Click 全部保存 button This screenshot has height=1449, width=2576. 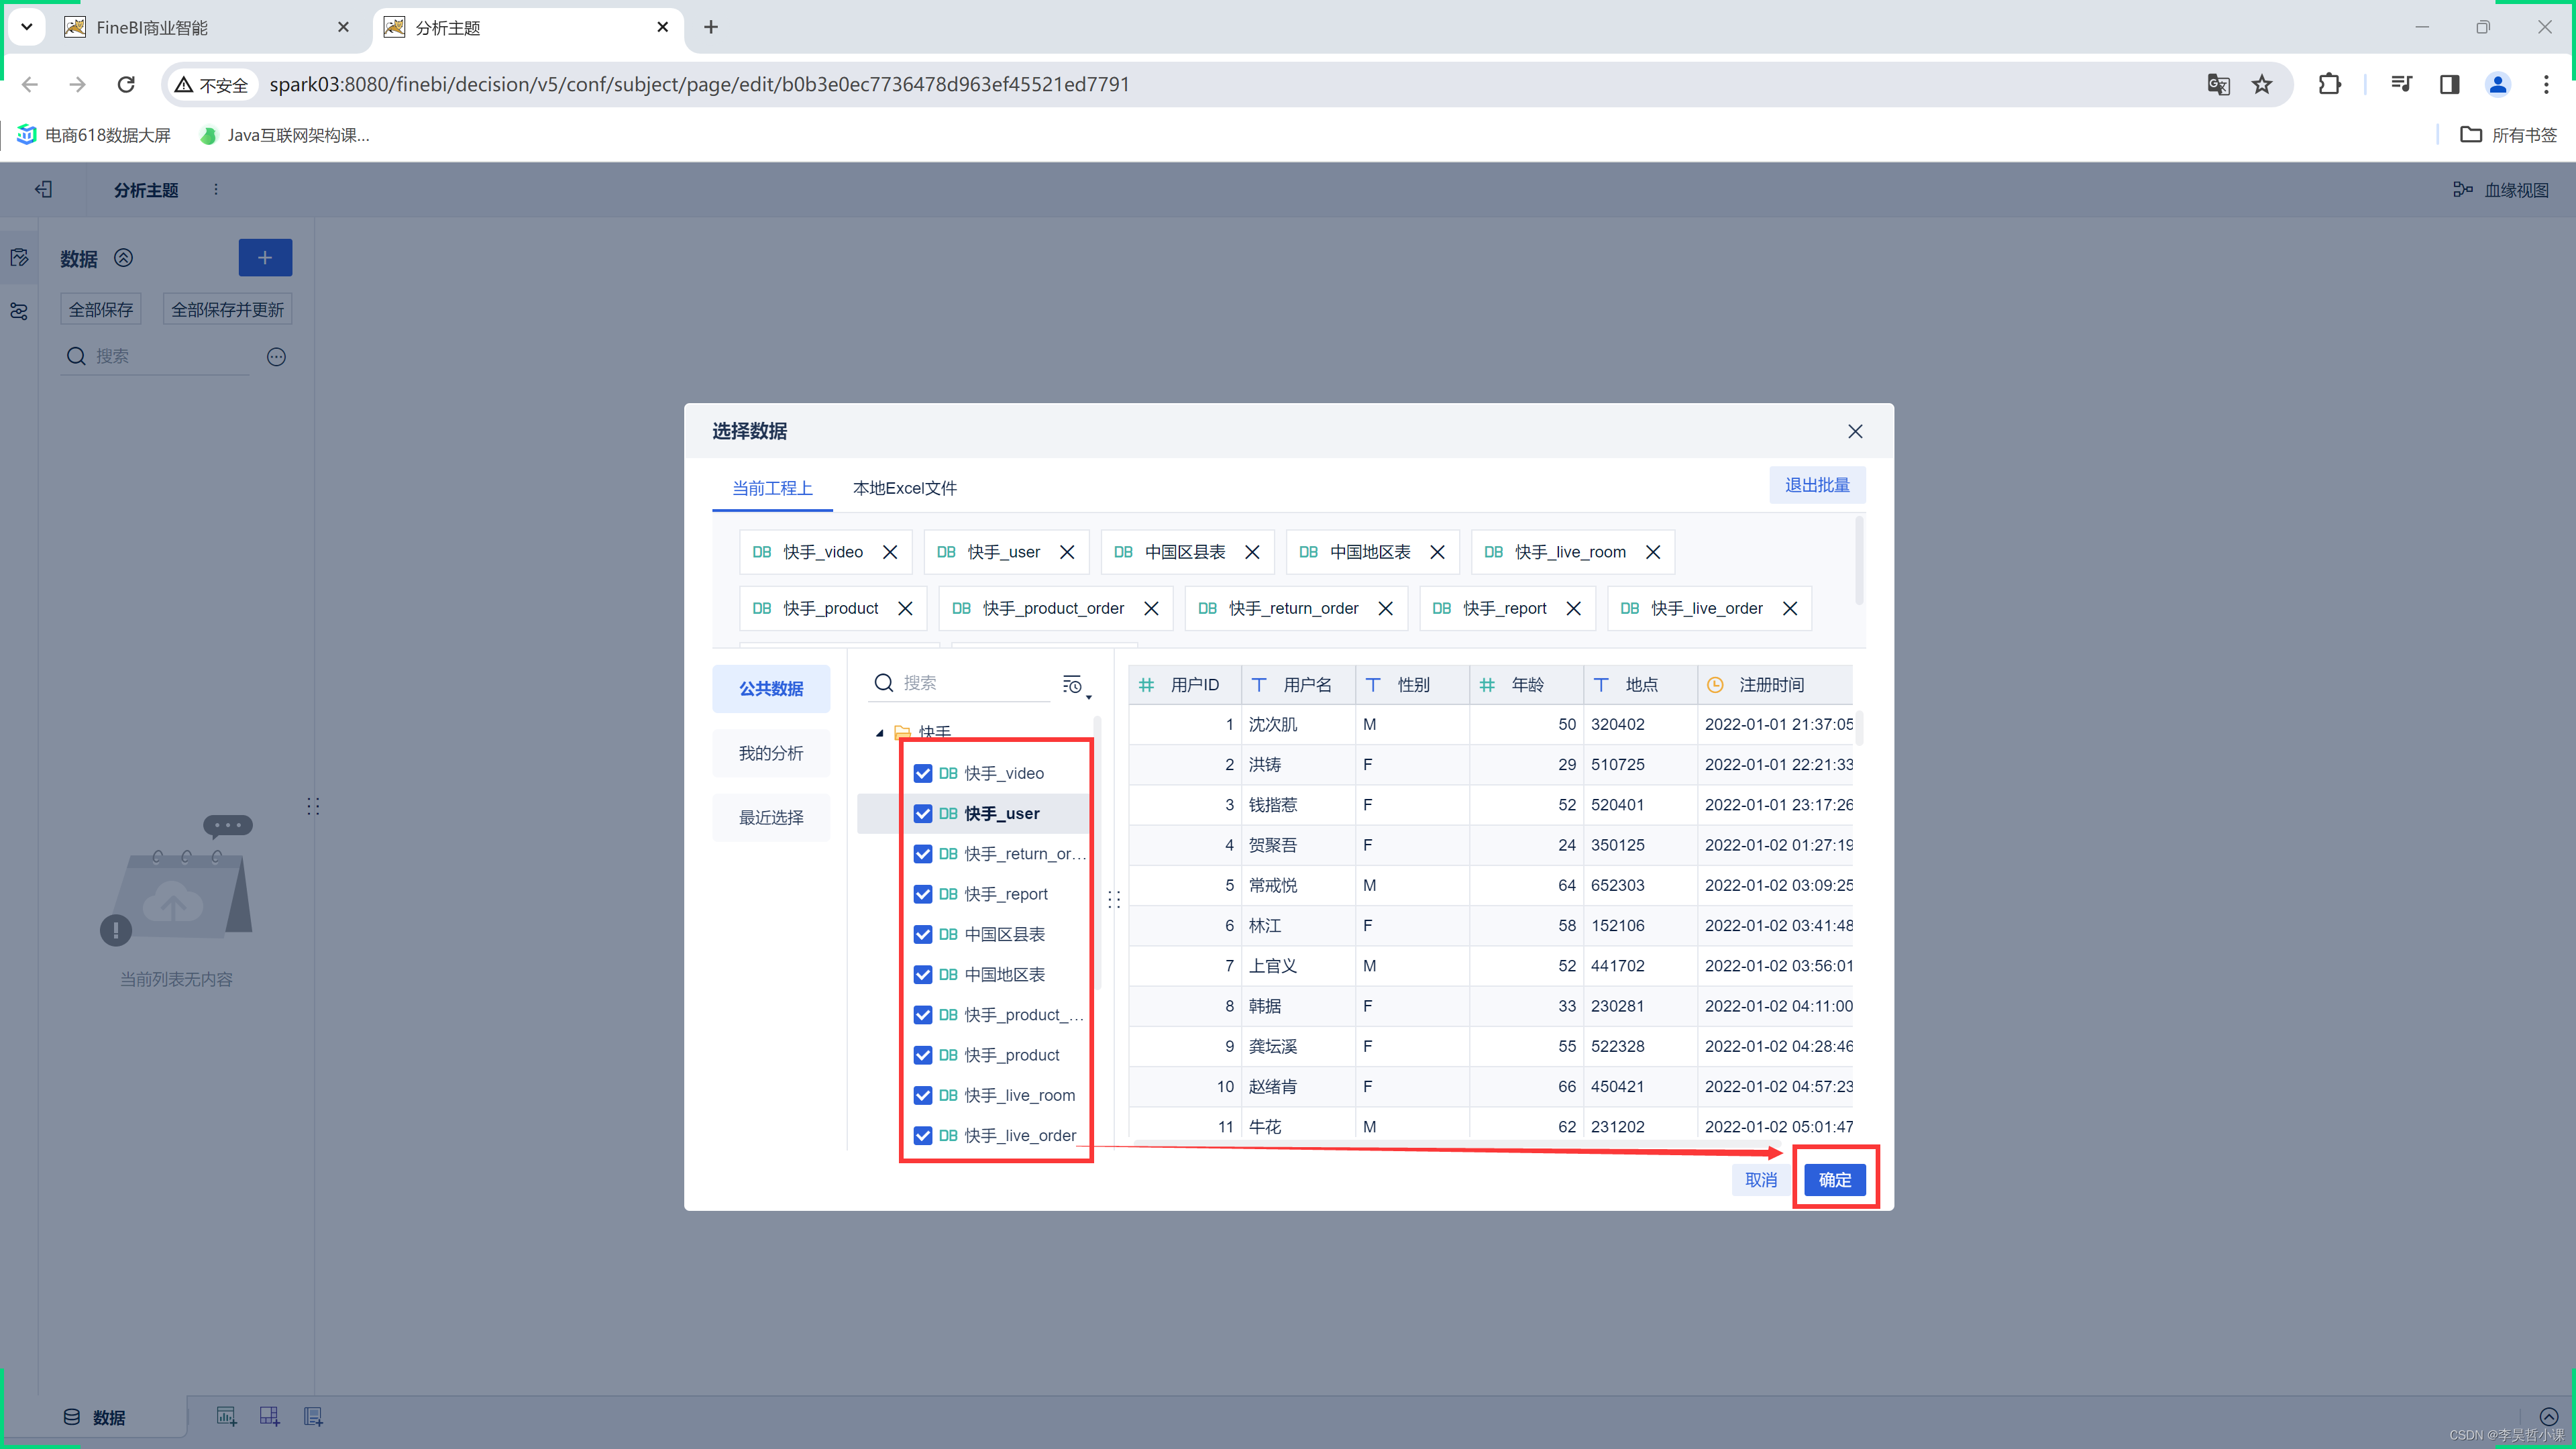[100, 310]
